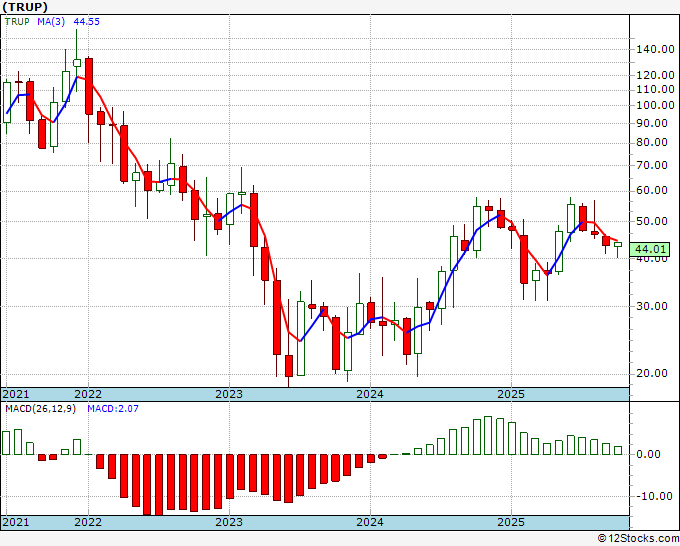Click 2022 on the MACD timeline

pos(88,522)
